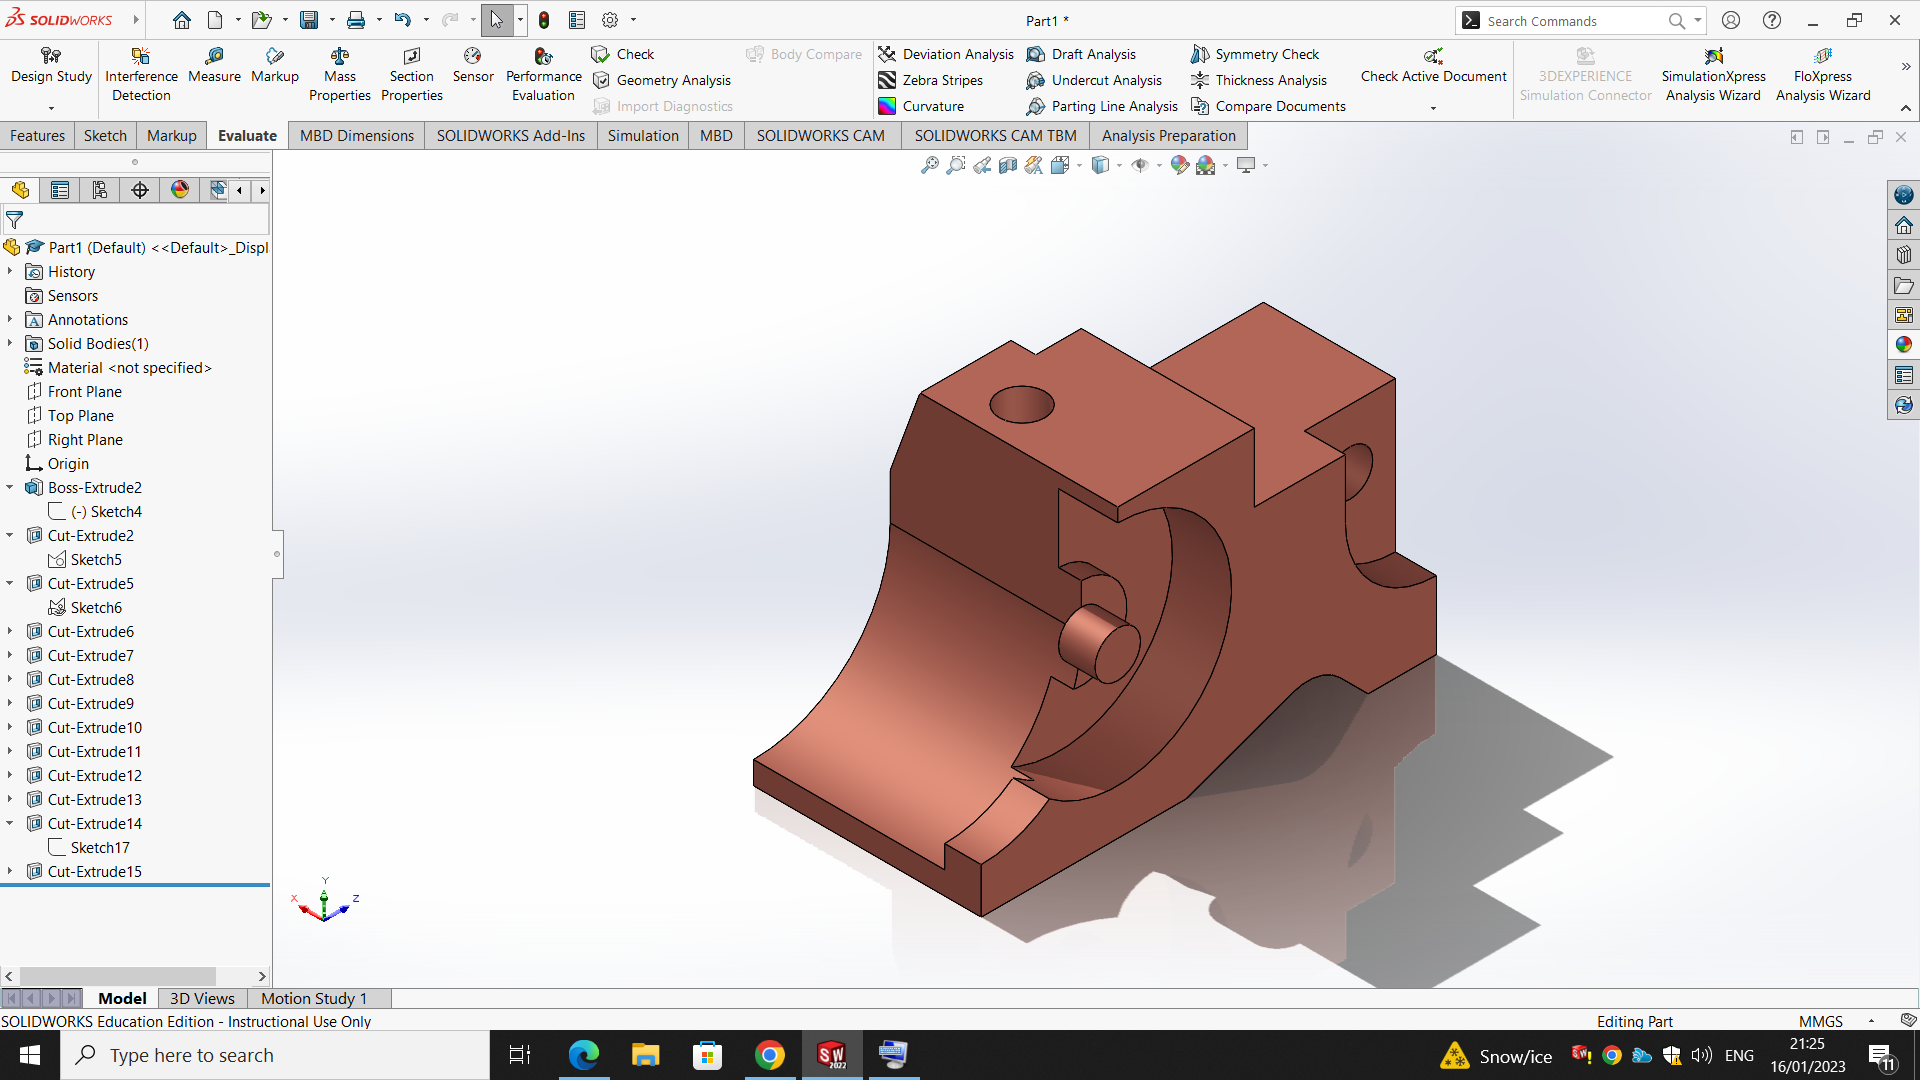This screenshot has height=1080, width=1920.
Task: Open the DimXpertManager panel tab
Action: pyautogui.click(x=140, y=190)
